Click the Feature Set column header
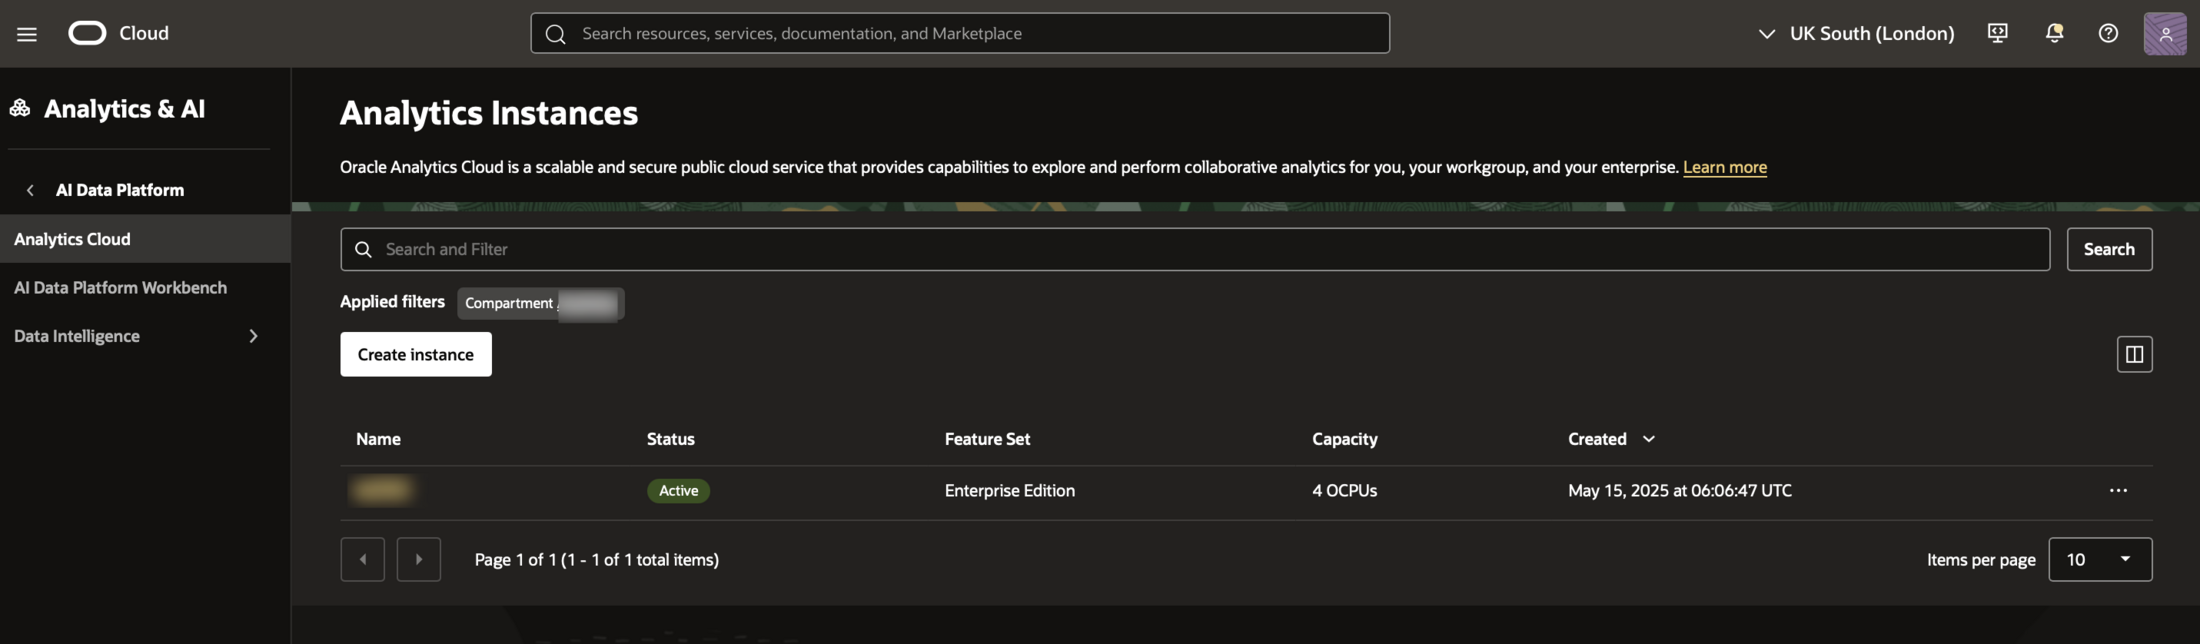 pyautogui.click(x=987, y=439)
